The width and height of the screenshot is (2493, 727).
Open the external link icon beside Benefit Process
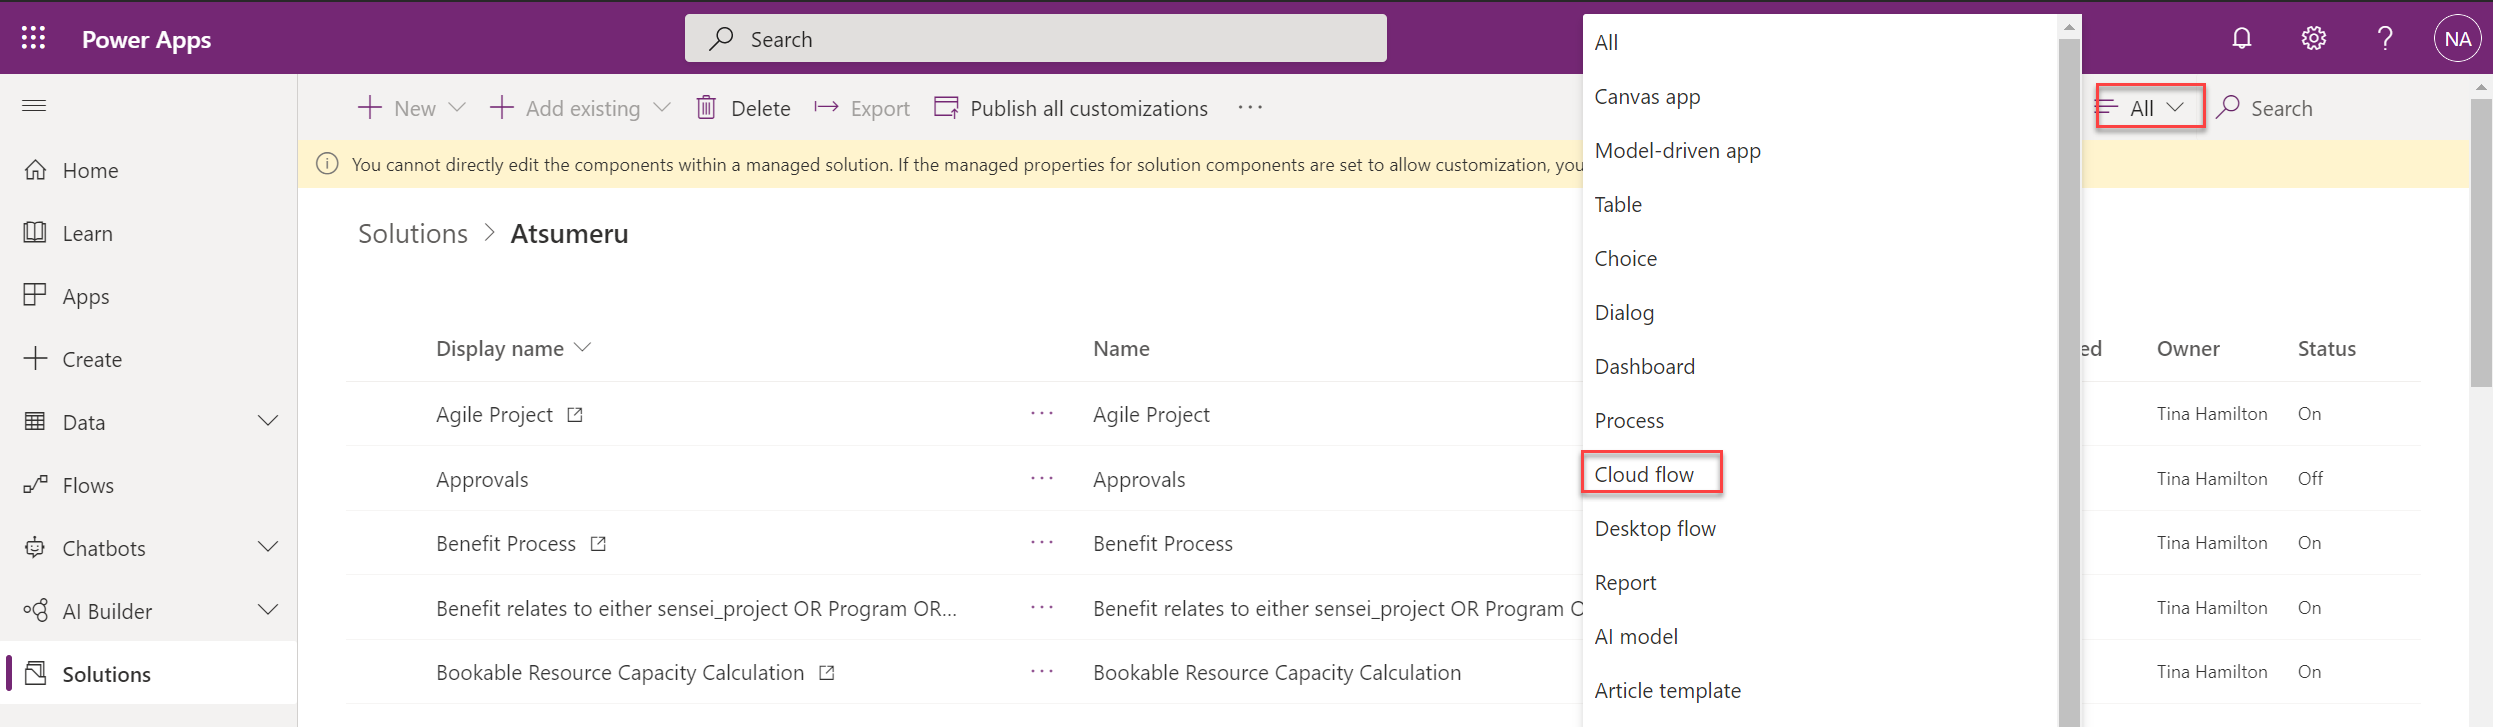598,543
